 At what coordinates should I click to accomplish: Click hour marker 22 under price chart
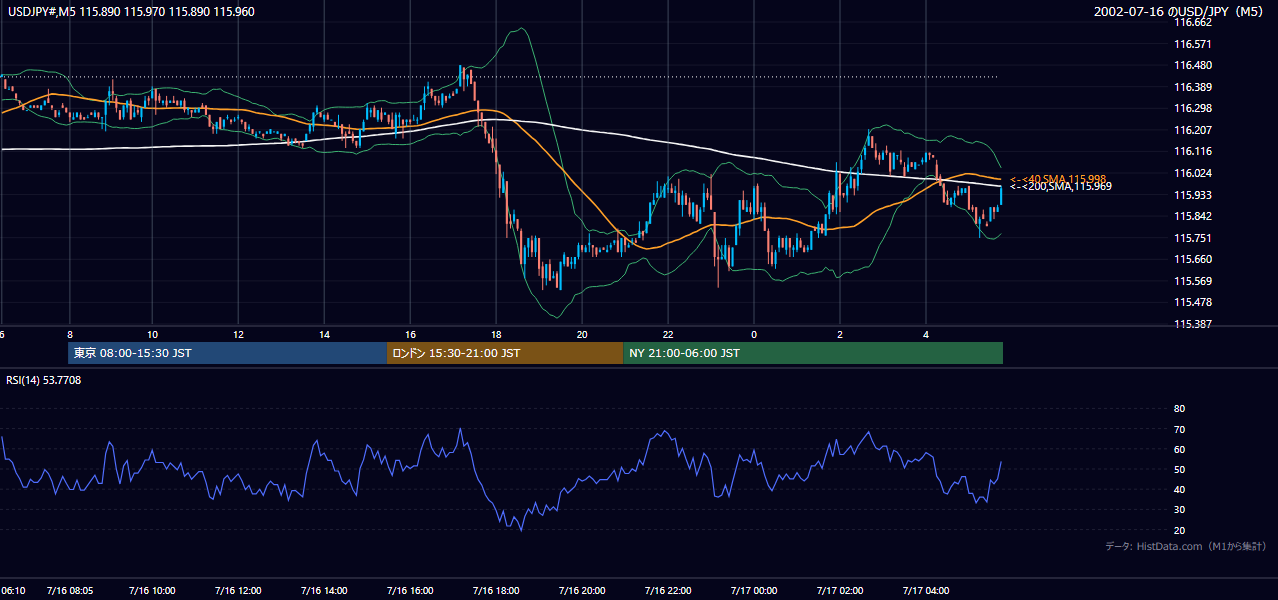coord(668,334)
